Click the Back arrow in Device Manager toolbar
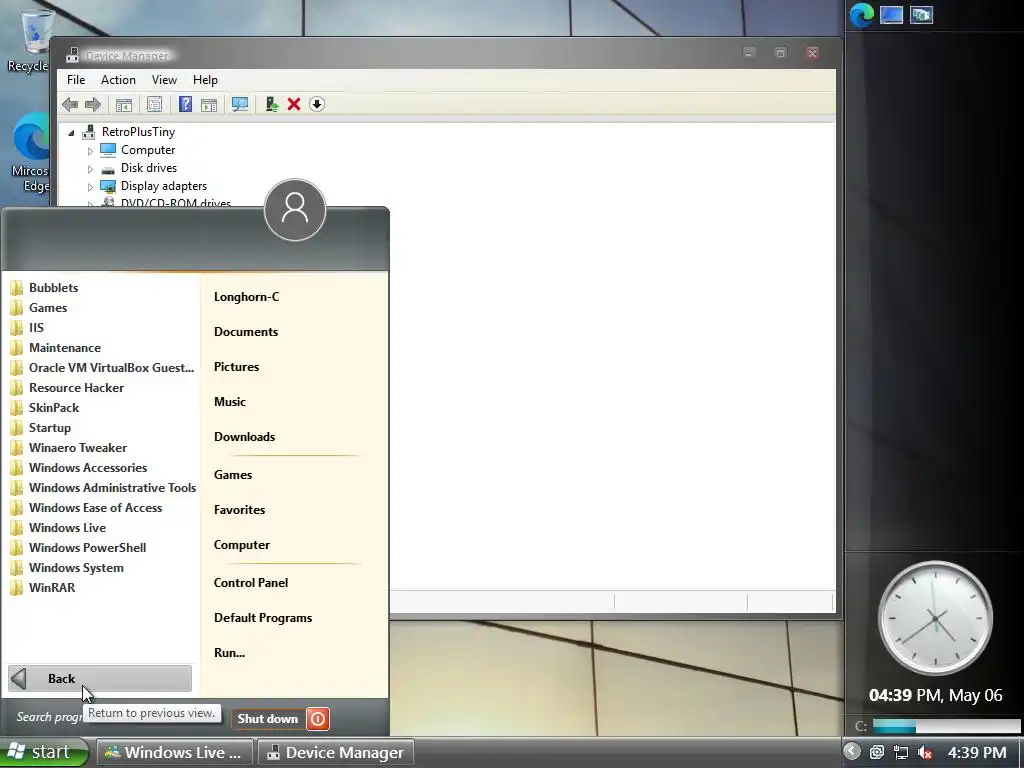 70,104
